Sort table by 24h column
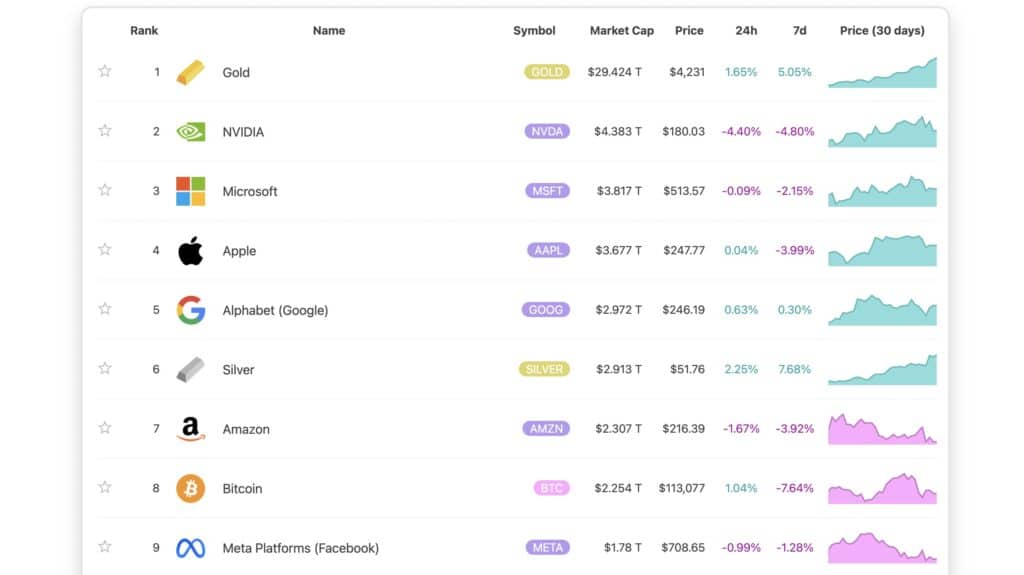This screenshot has height=575, width=1024. coord(746,31)
